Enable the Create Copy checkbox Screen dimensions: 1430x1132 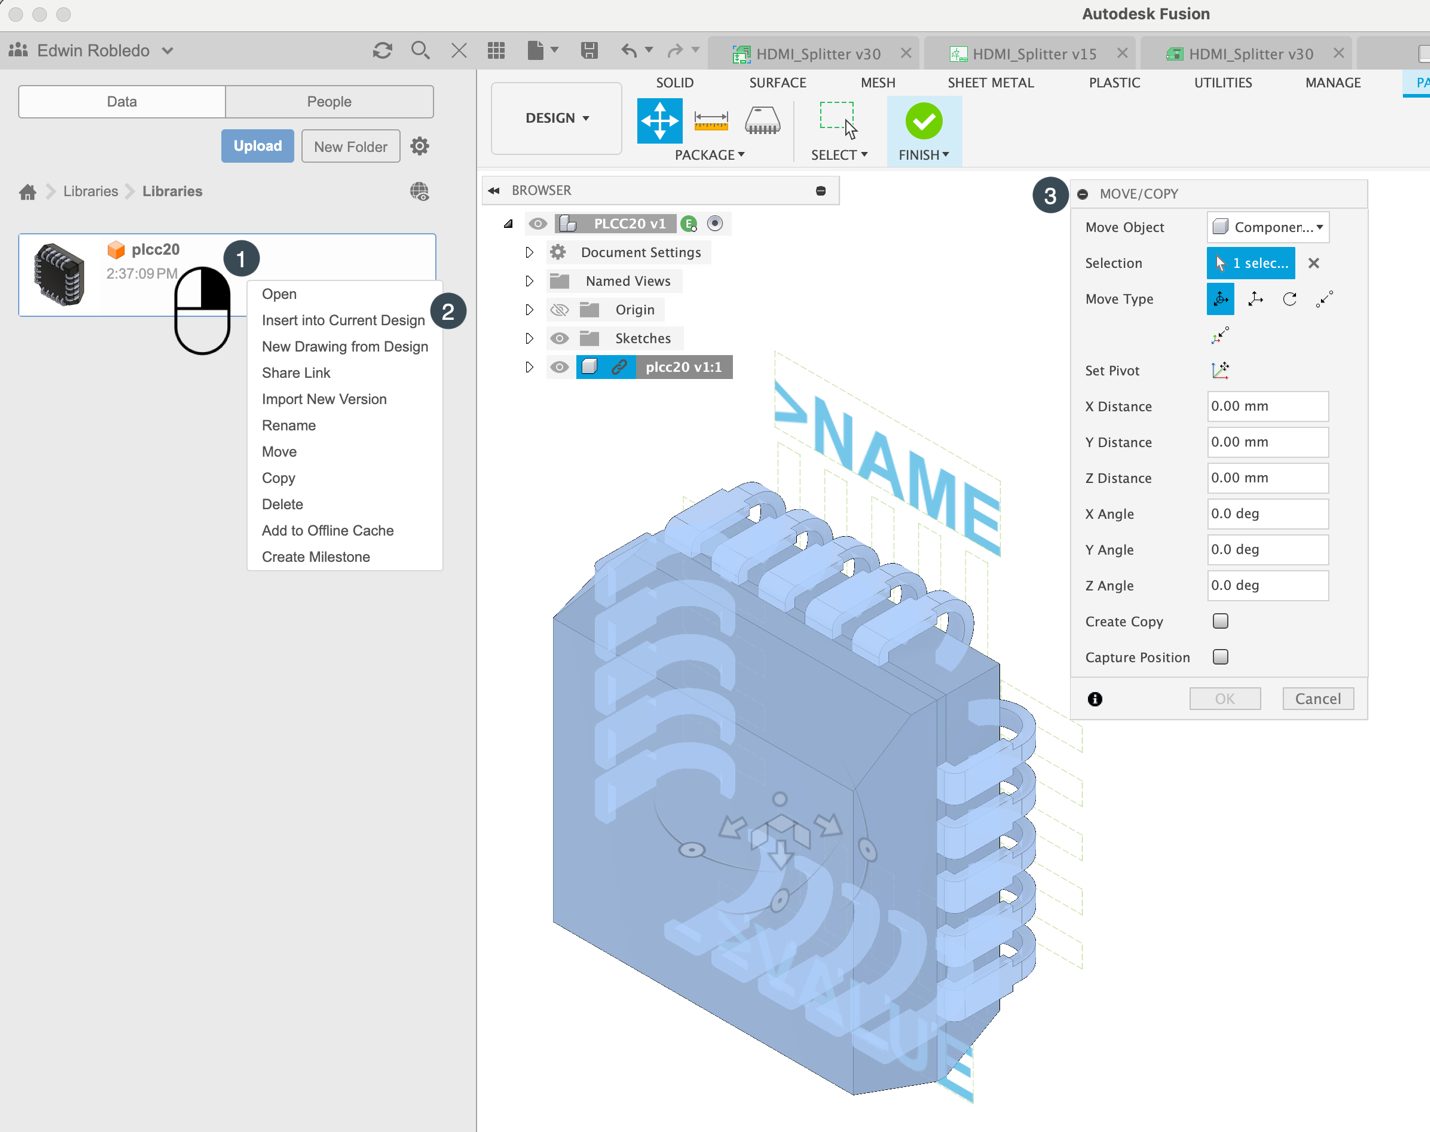pyautogui.click(x=1220, y=621)
